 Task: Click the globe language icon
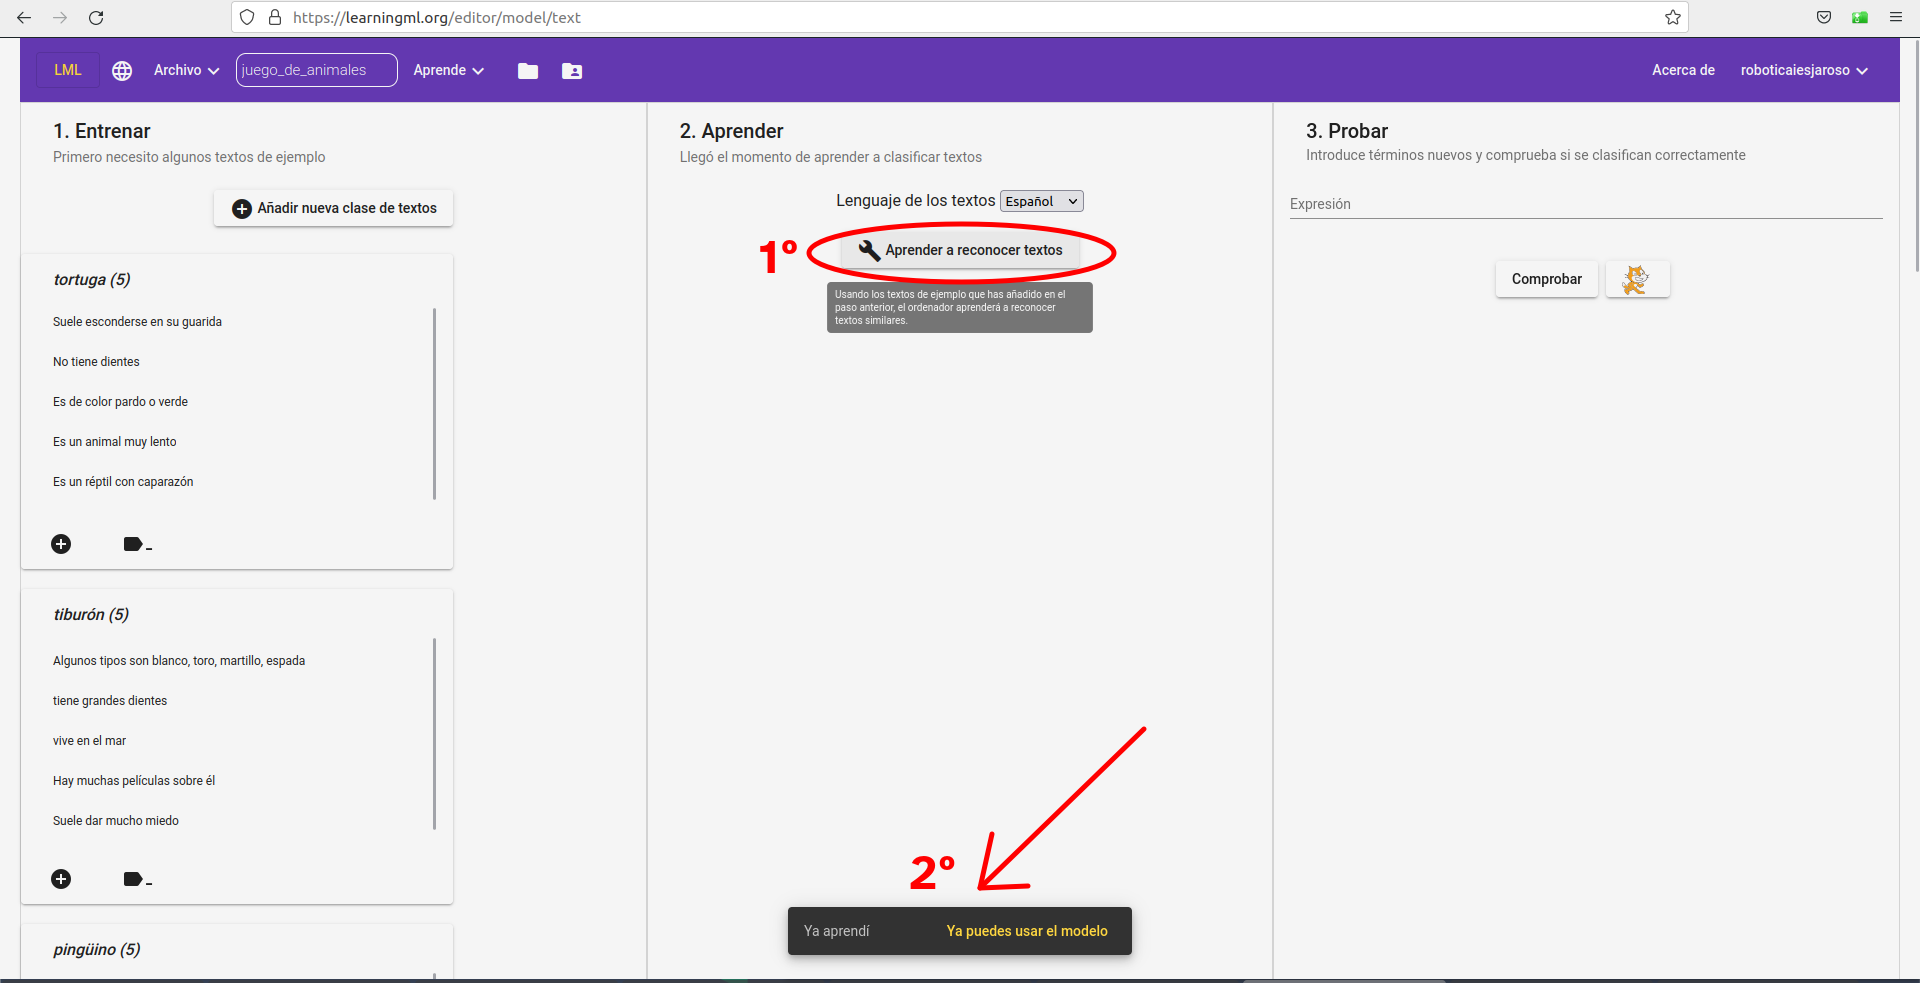point(122,70)
